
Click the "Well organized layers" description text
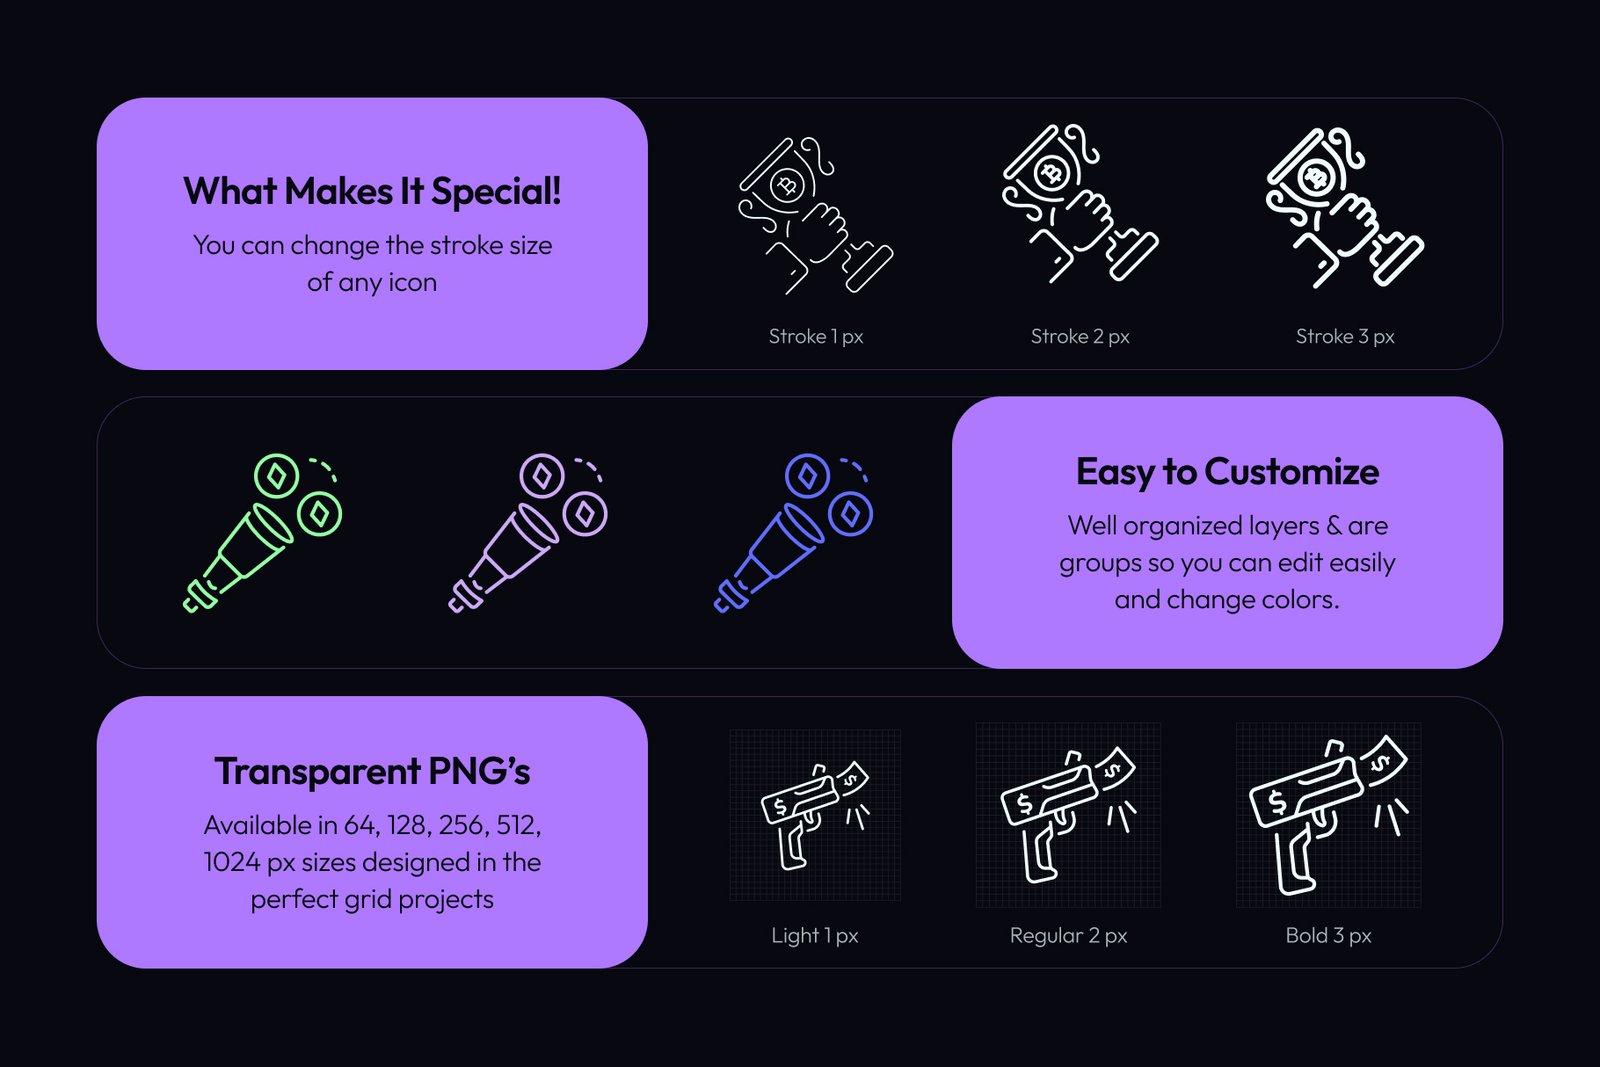[x=1227, y=562]
